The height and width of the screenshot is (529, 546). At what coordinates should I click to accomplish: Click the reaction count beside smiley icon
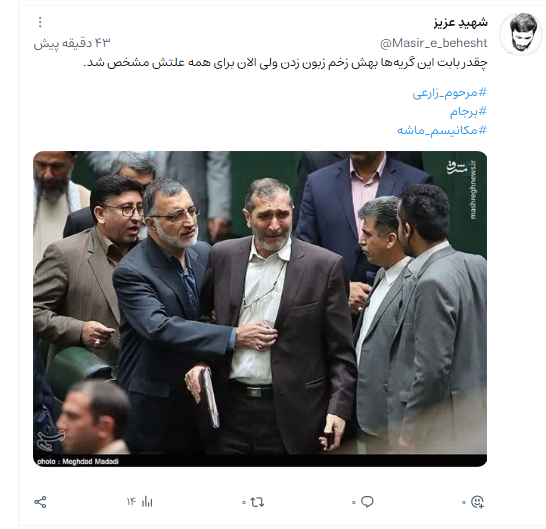[464, 503]
